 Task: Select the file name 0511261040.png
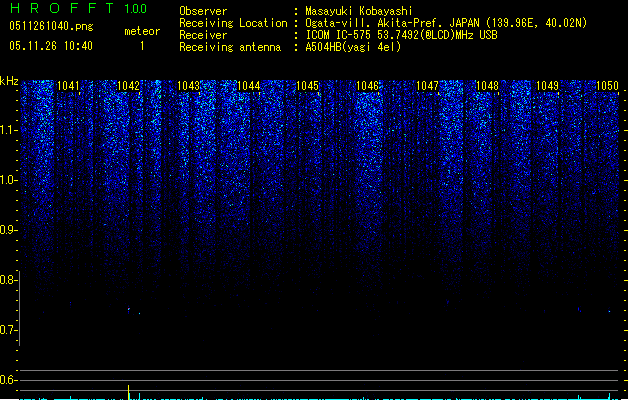tap(51, 26)
